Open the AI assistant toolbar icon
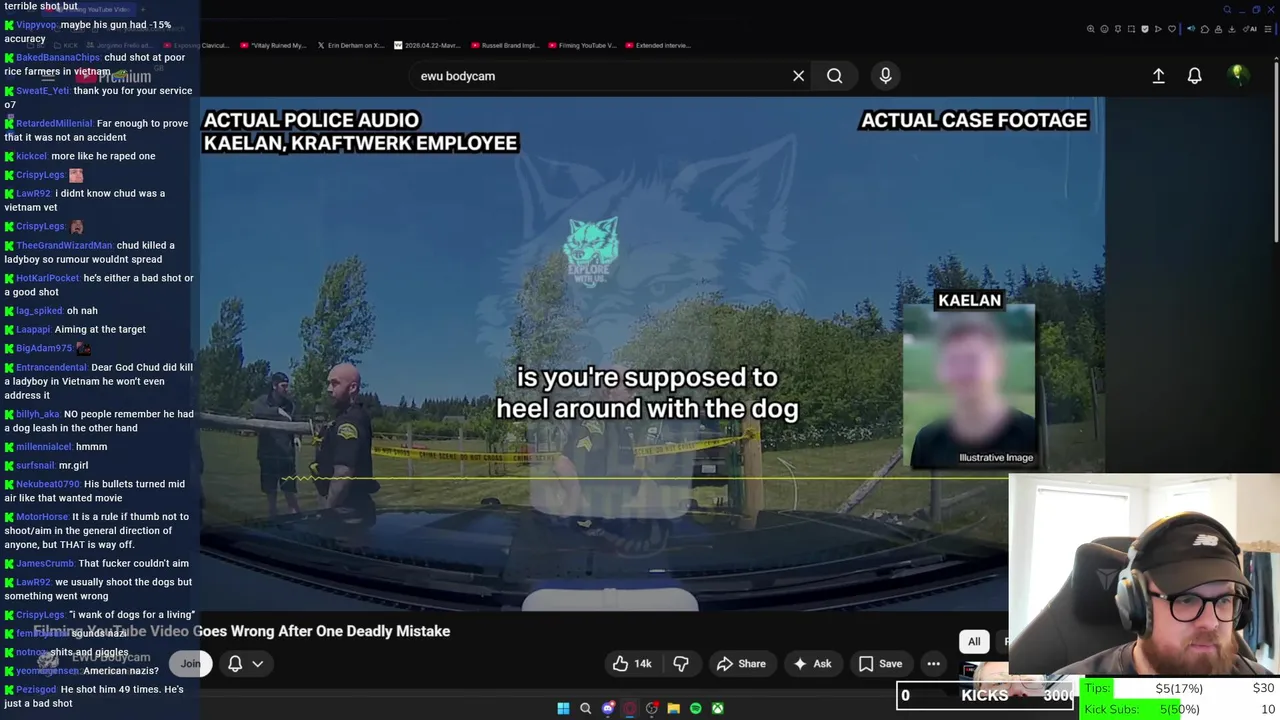This screenshot has height=720, width=1280. click(1250, 29)
